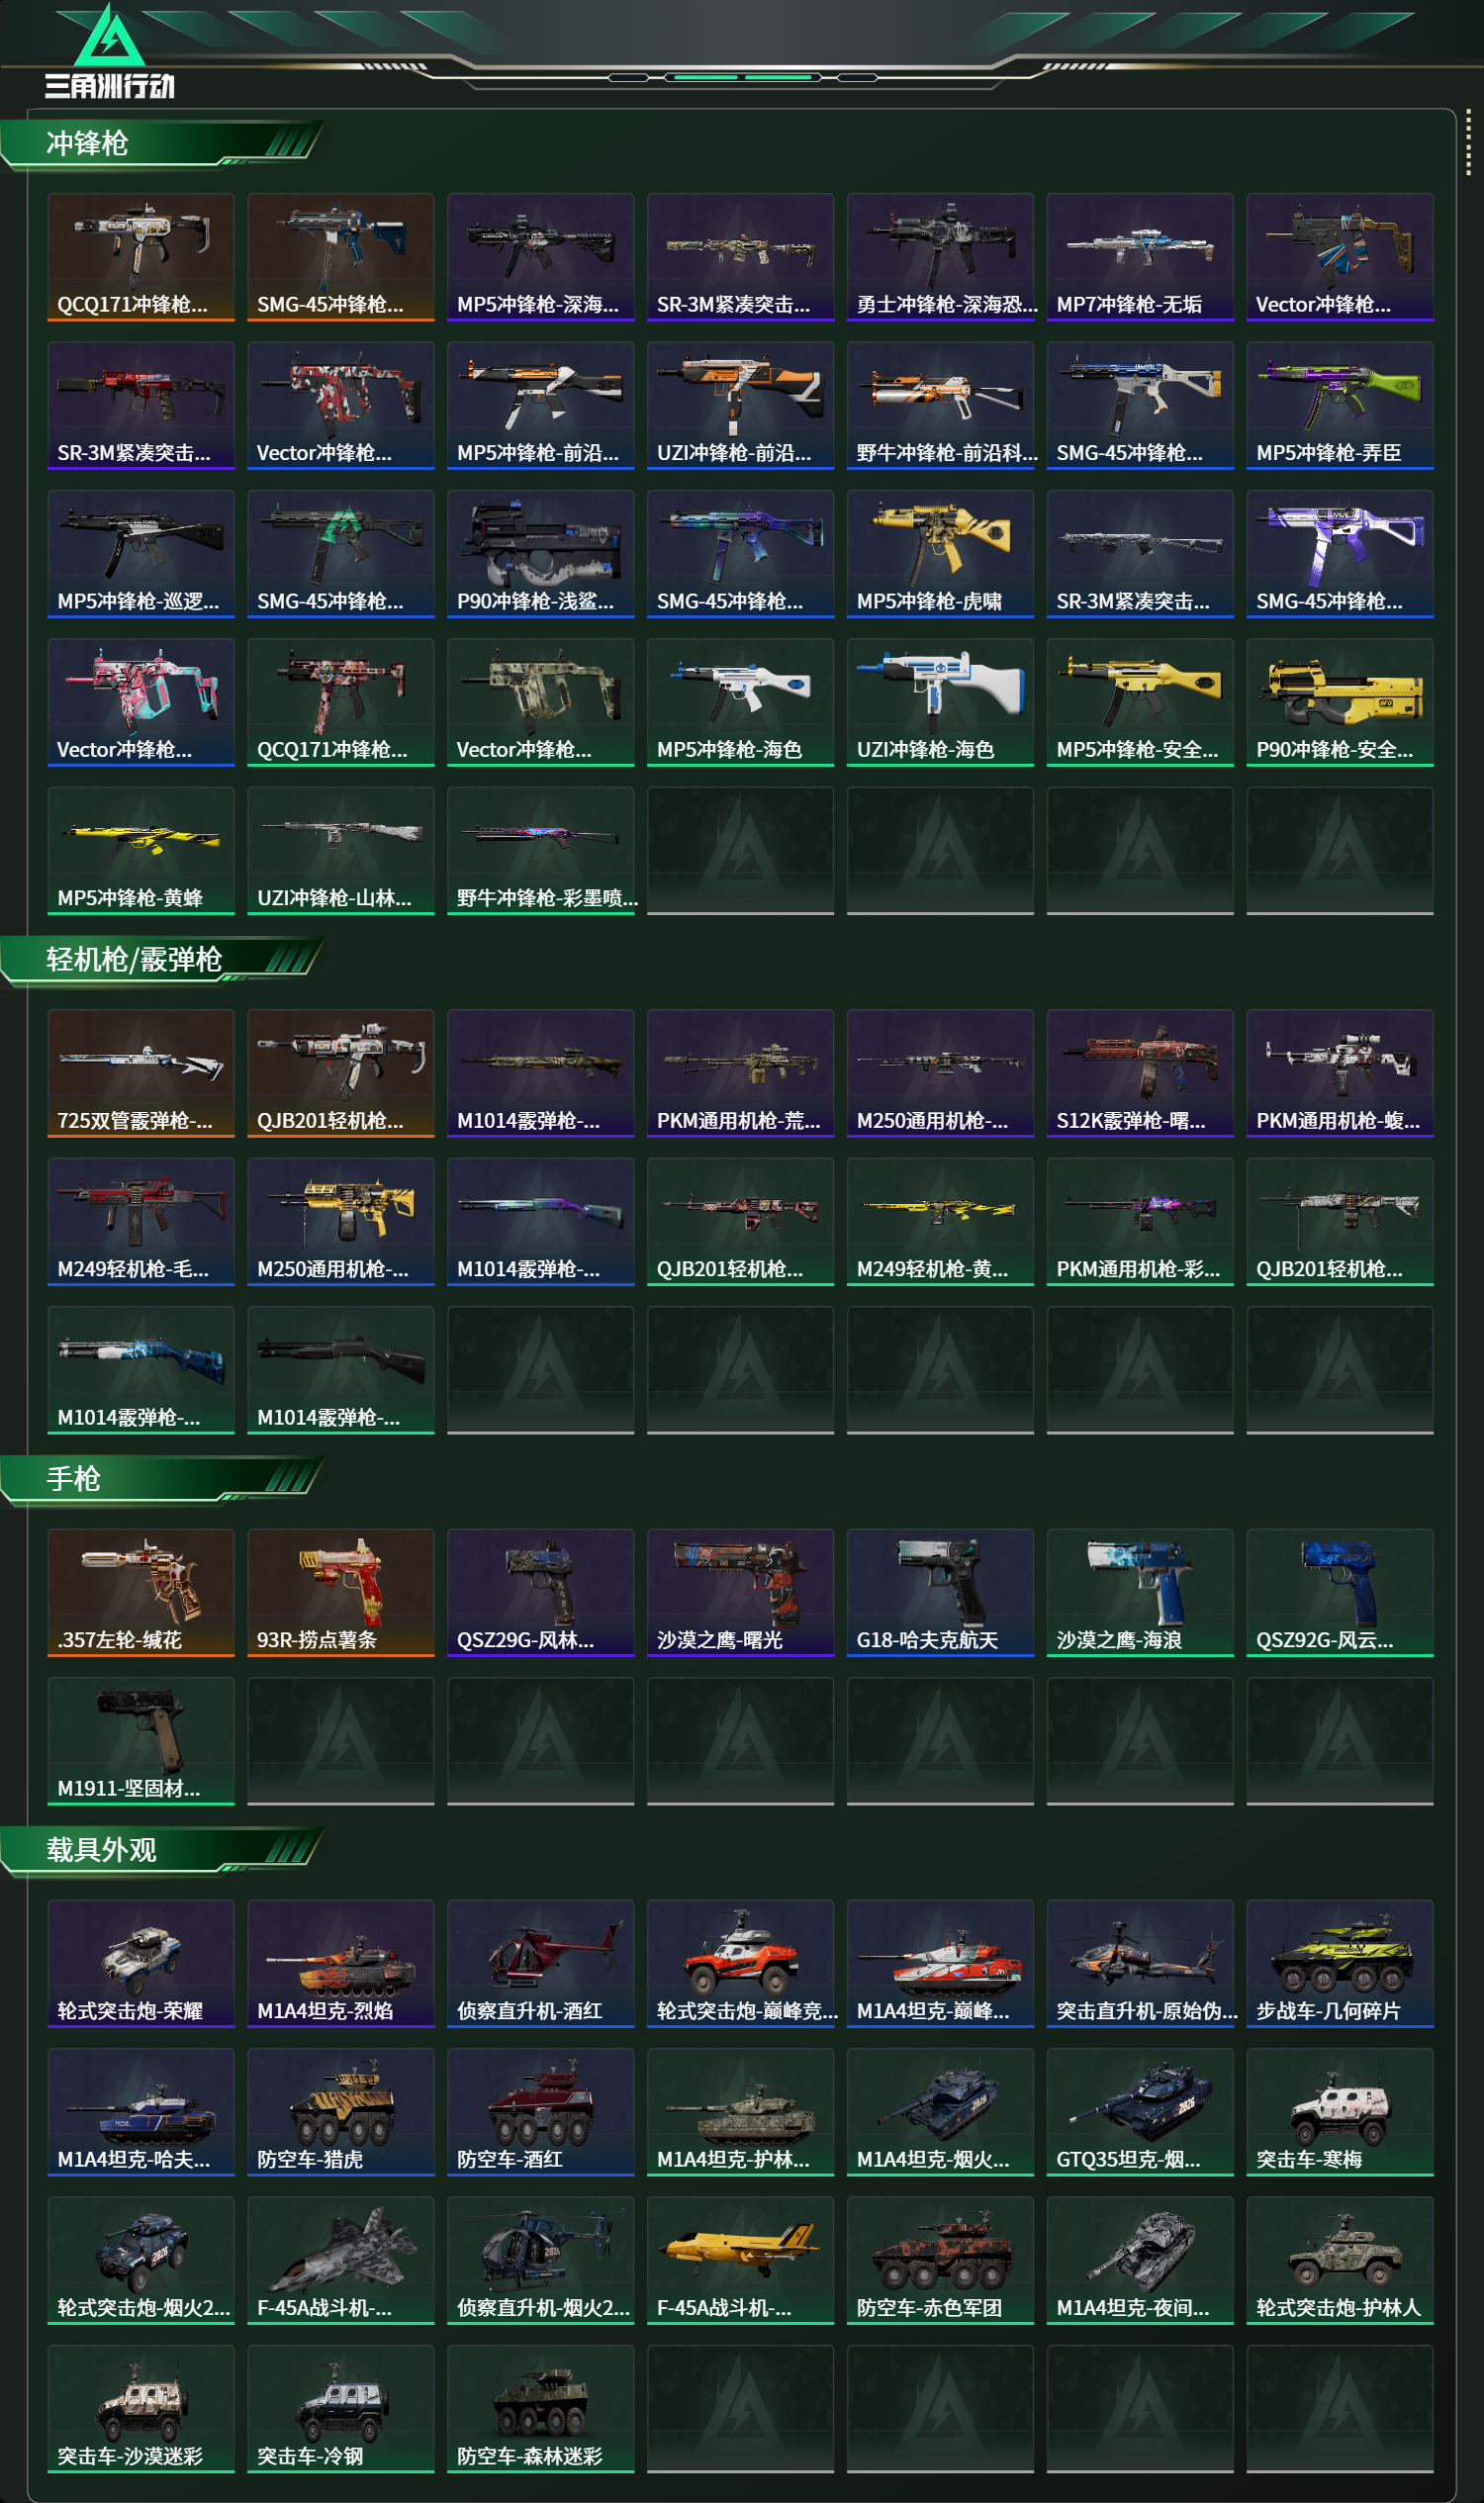Select the M1A4坦克-烈焰 tank skin
The image size is (1484, 2503).
(341, 1963)
